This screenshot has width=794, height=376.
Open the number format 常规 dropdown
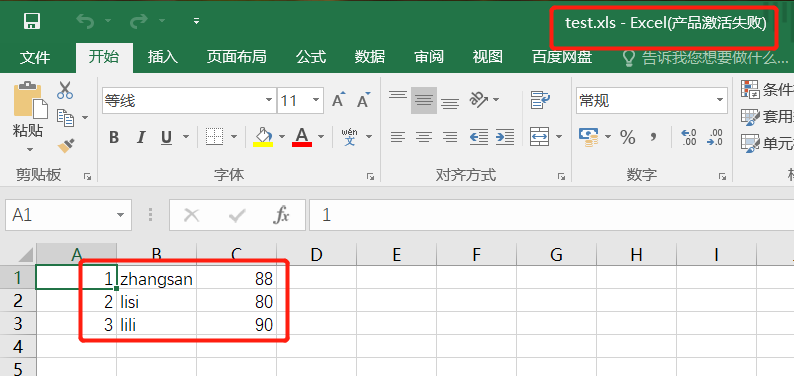pos(720,100)
